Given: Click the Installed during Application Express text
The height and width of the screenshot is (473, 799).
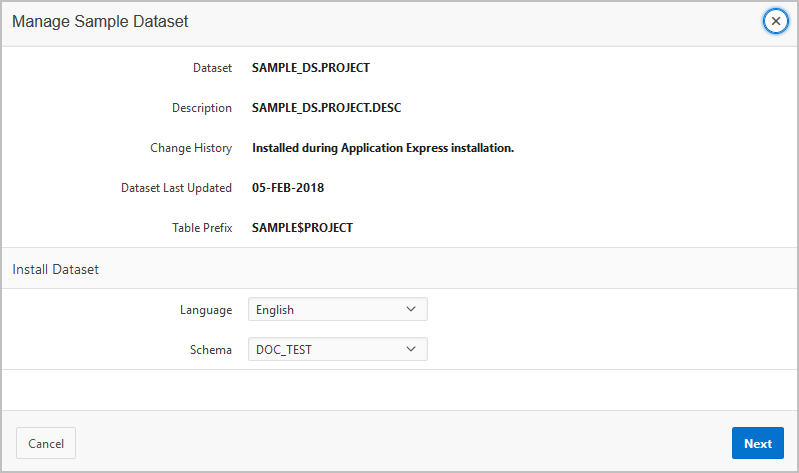Looking at the screenshot, I should click(382, 148).
